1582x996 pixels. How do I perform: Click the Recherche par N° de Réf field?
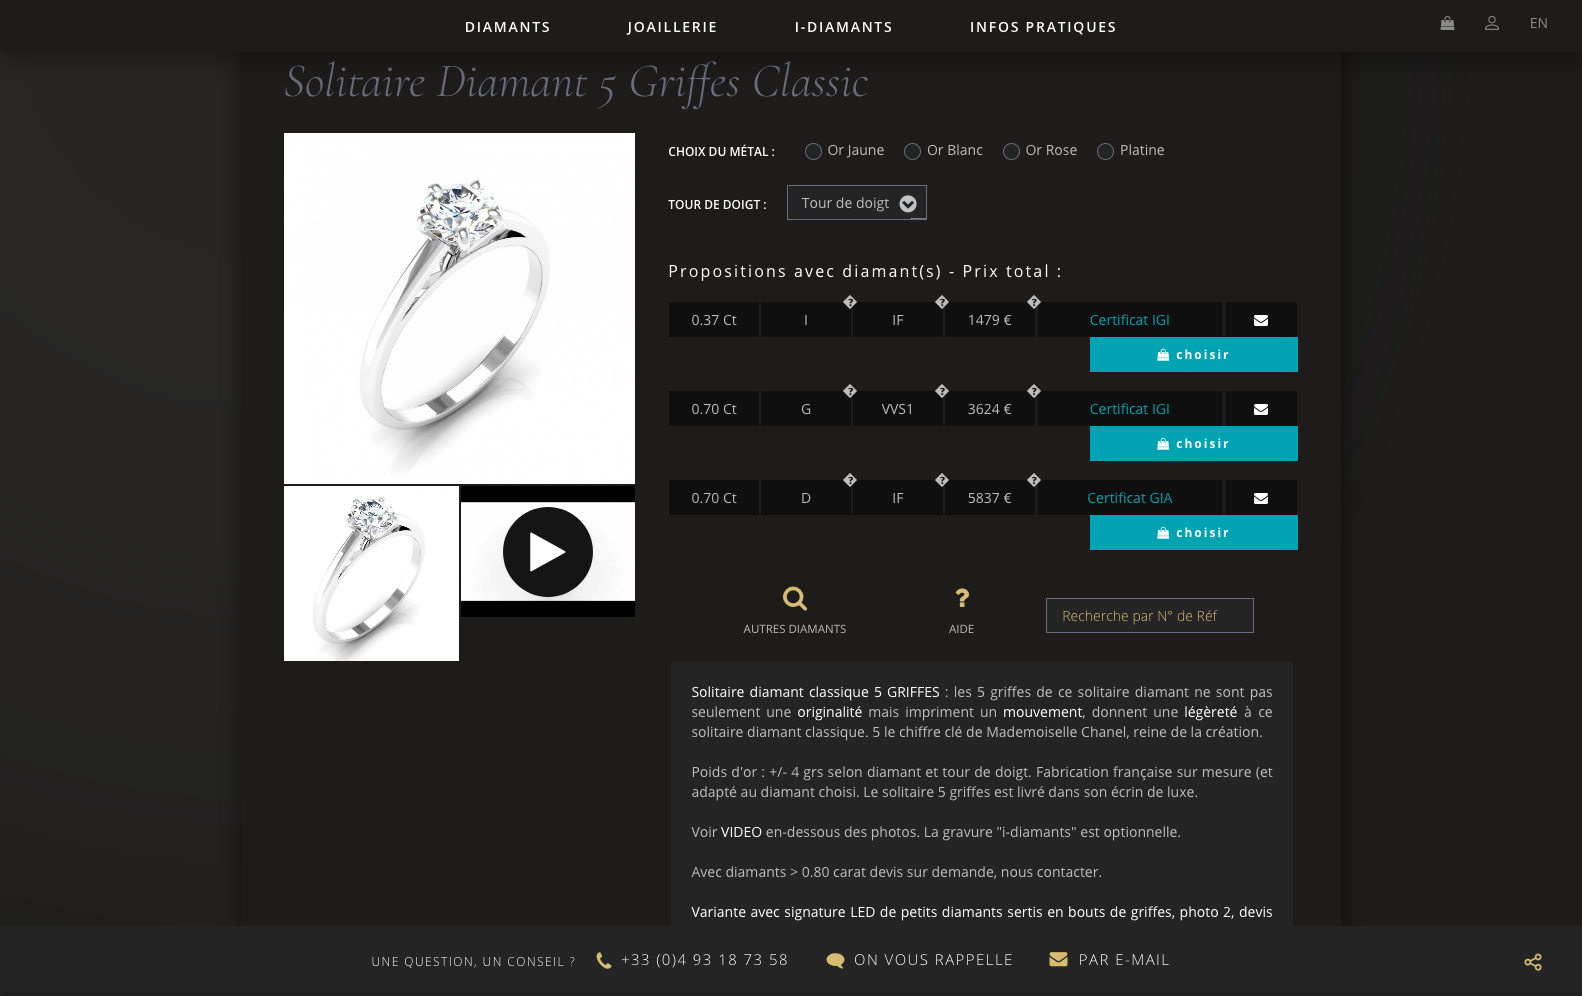coord(1150,616)
